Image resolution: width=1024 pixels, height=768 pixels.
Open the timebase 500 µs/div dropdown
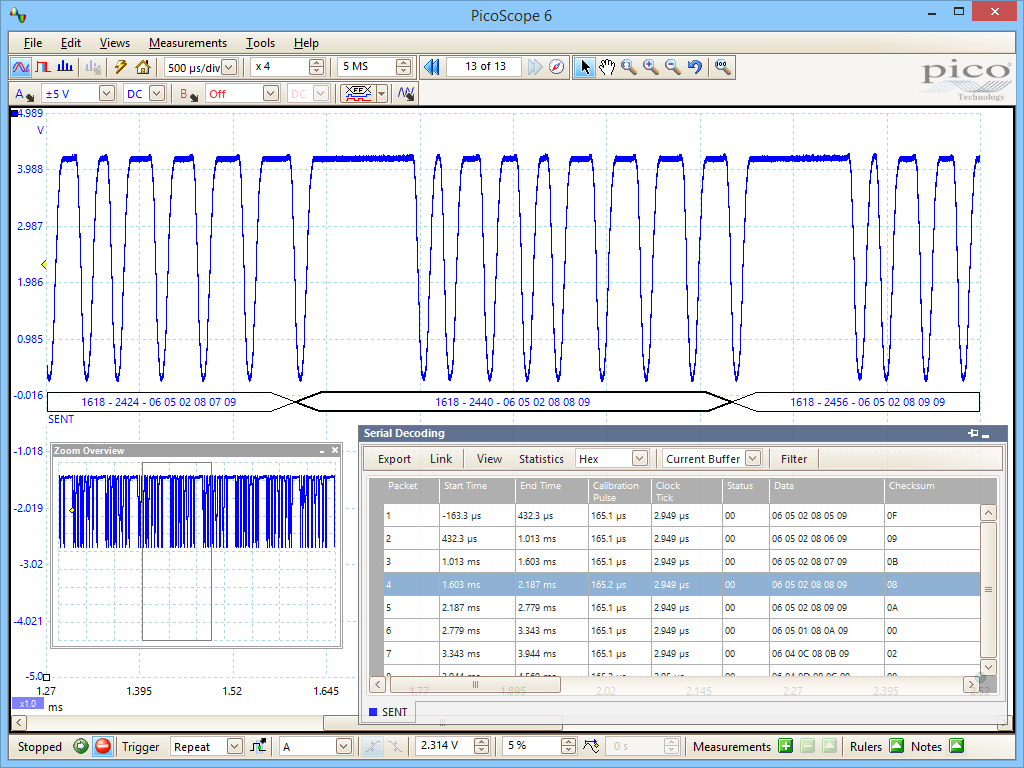(229, 67)
